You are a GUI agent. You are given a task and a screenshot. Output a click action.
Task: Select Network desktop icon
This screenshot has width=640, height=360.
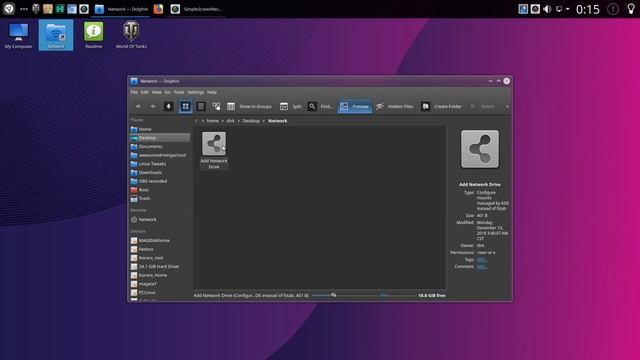coord(56,36)
